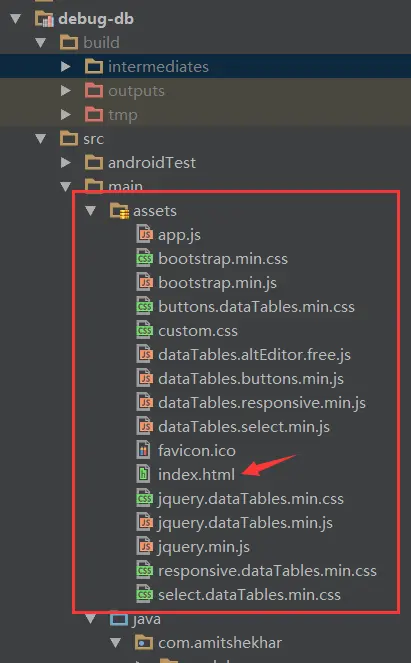Image resolution: width=411 pixels, height=663 pixels.
Task: Select the jquery.min.js file name
Action: 204,548
